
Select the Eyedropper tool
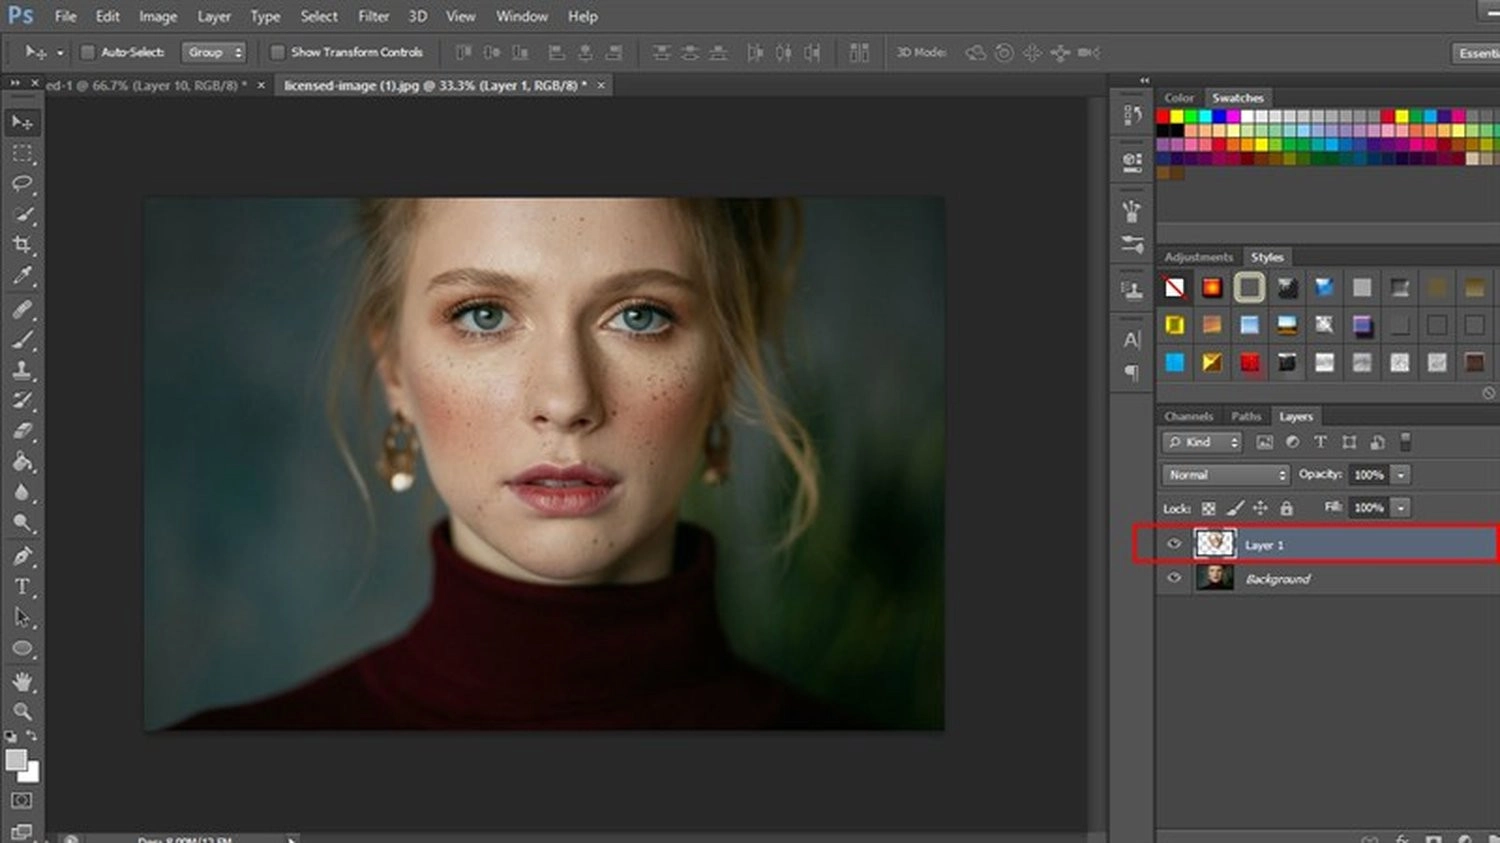(x=22, y=275)
